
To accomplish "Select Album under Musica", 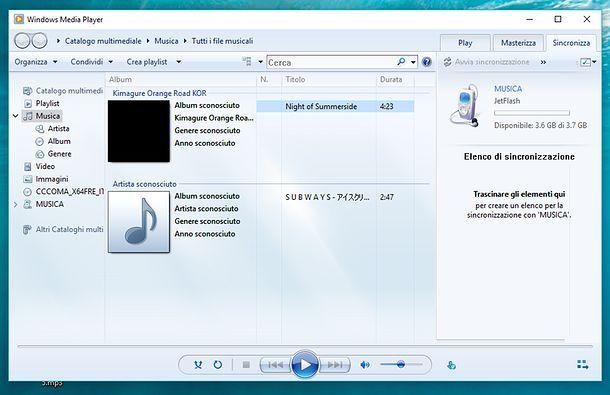I will (53, 141).
